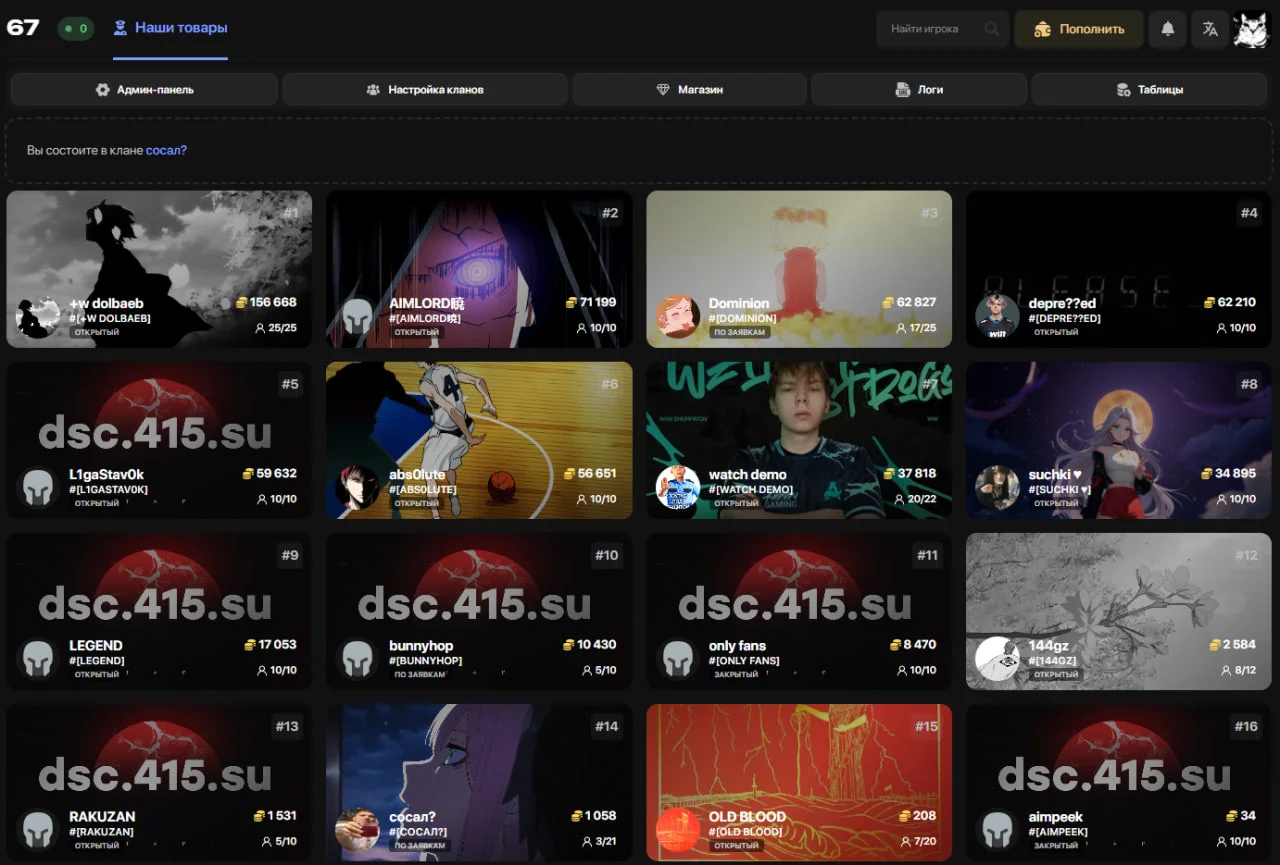This screenshot has width=1280, height=865.
Task: Click the 17/25 members count
Action: [x=917, y=328]
